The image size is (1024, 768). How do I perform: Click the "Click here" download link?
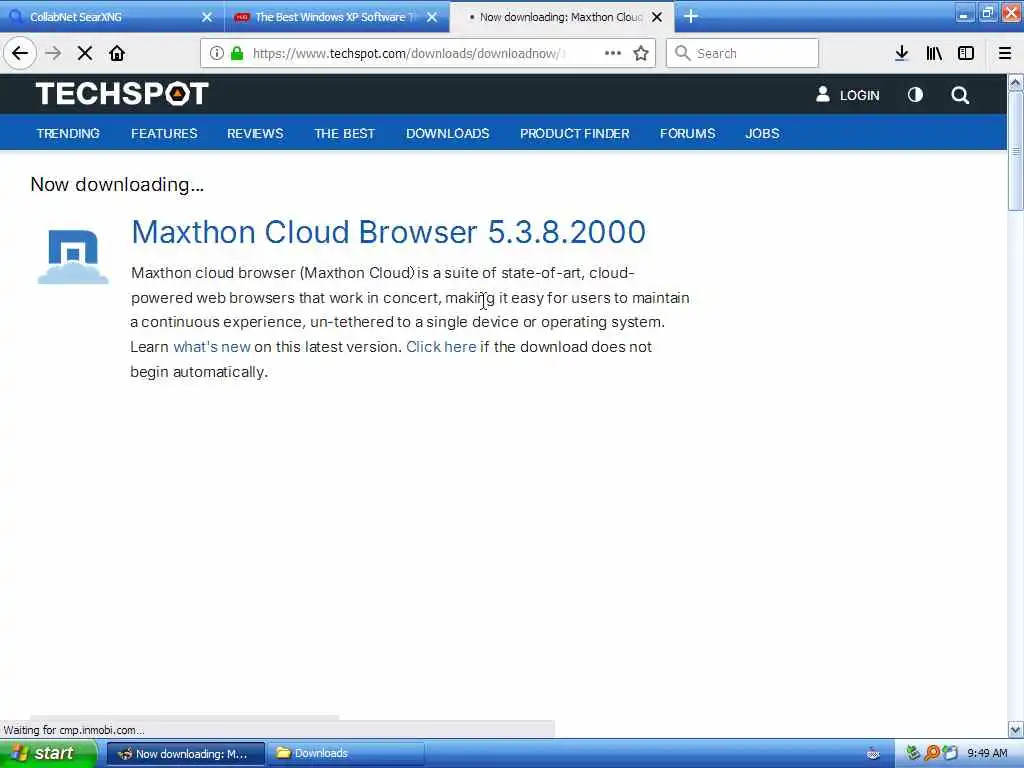[x=441, y=347]
